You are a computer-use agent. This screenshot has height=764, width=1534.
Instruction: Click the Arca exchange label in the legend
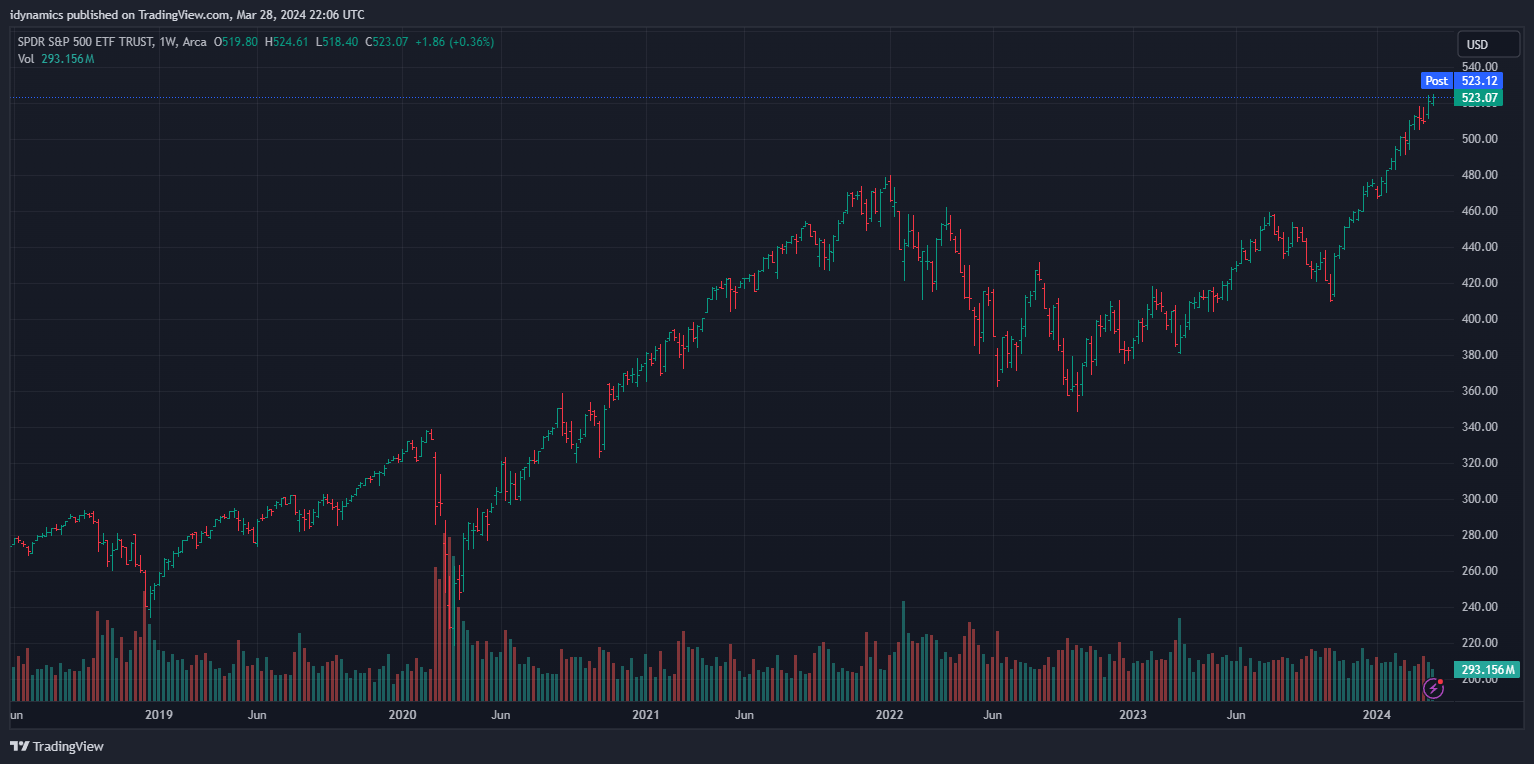point(195,42)
